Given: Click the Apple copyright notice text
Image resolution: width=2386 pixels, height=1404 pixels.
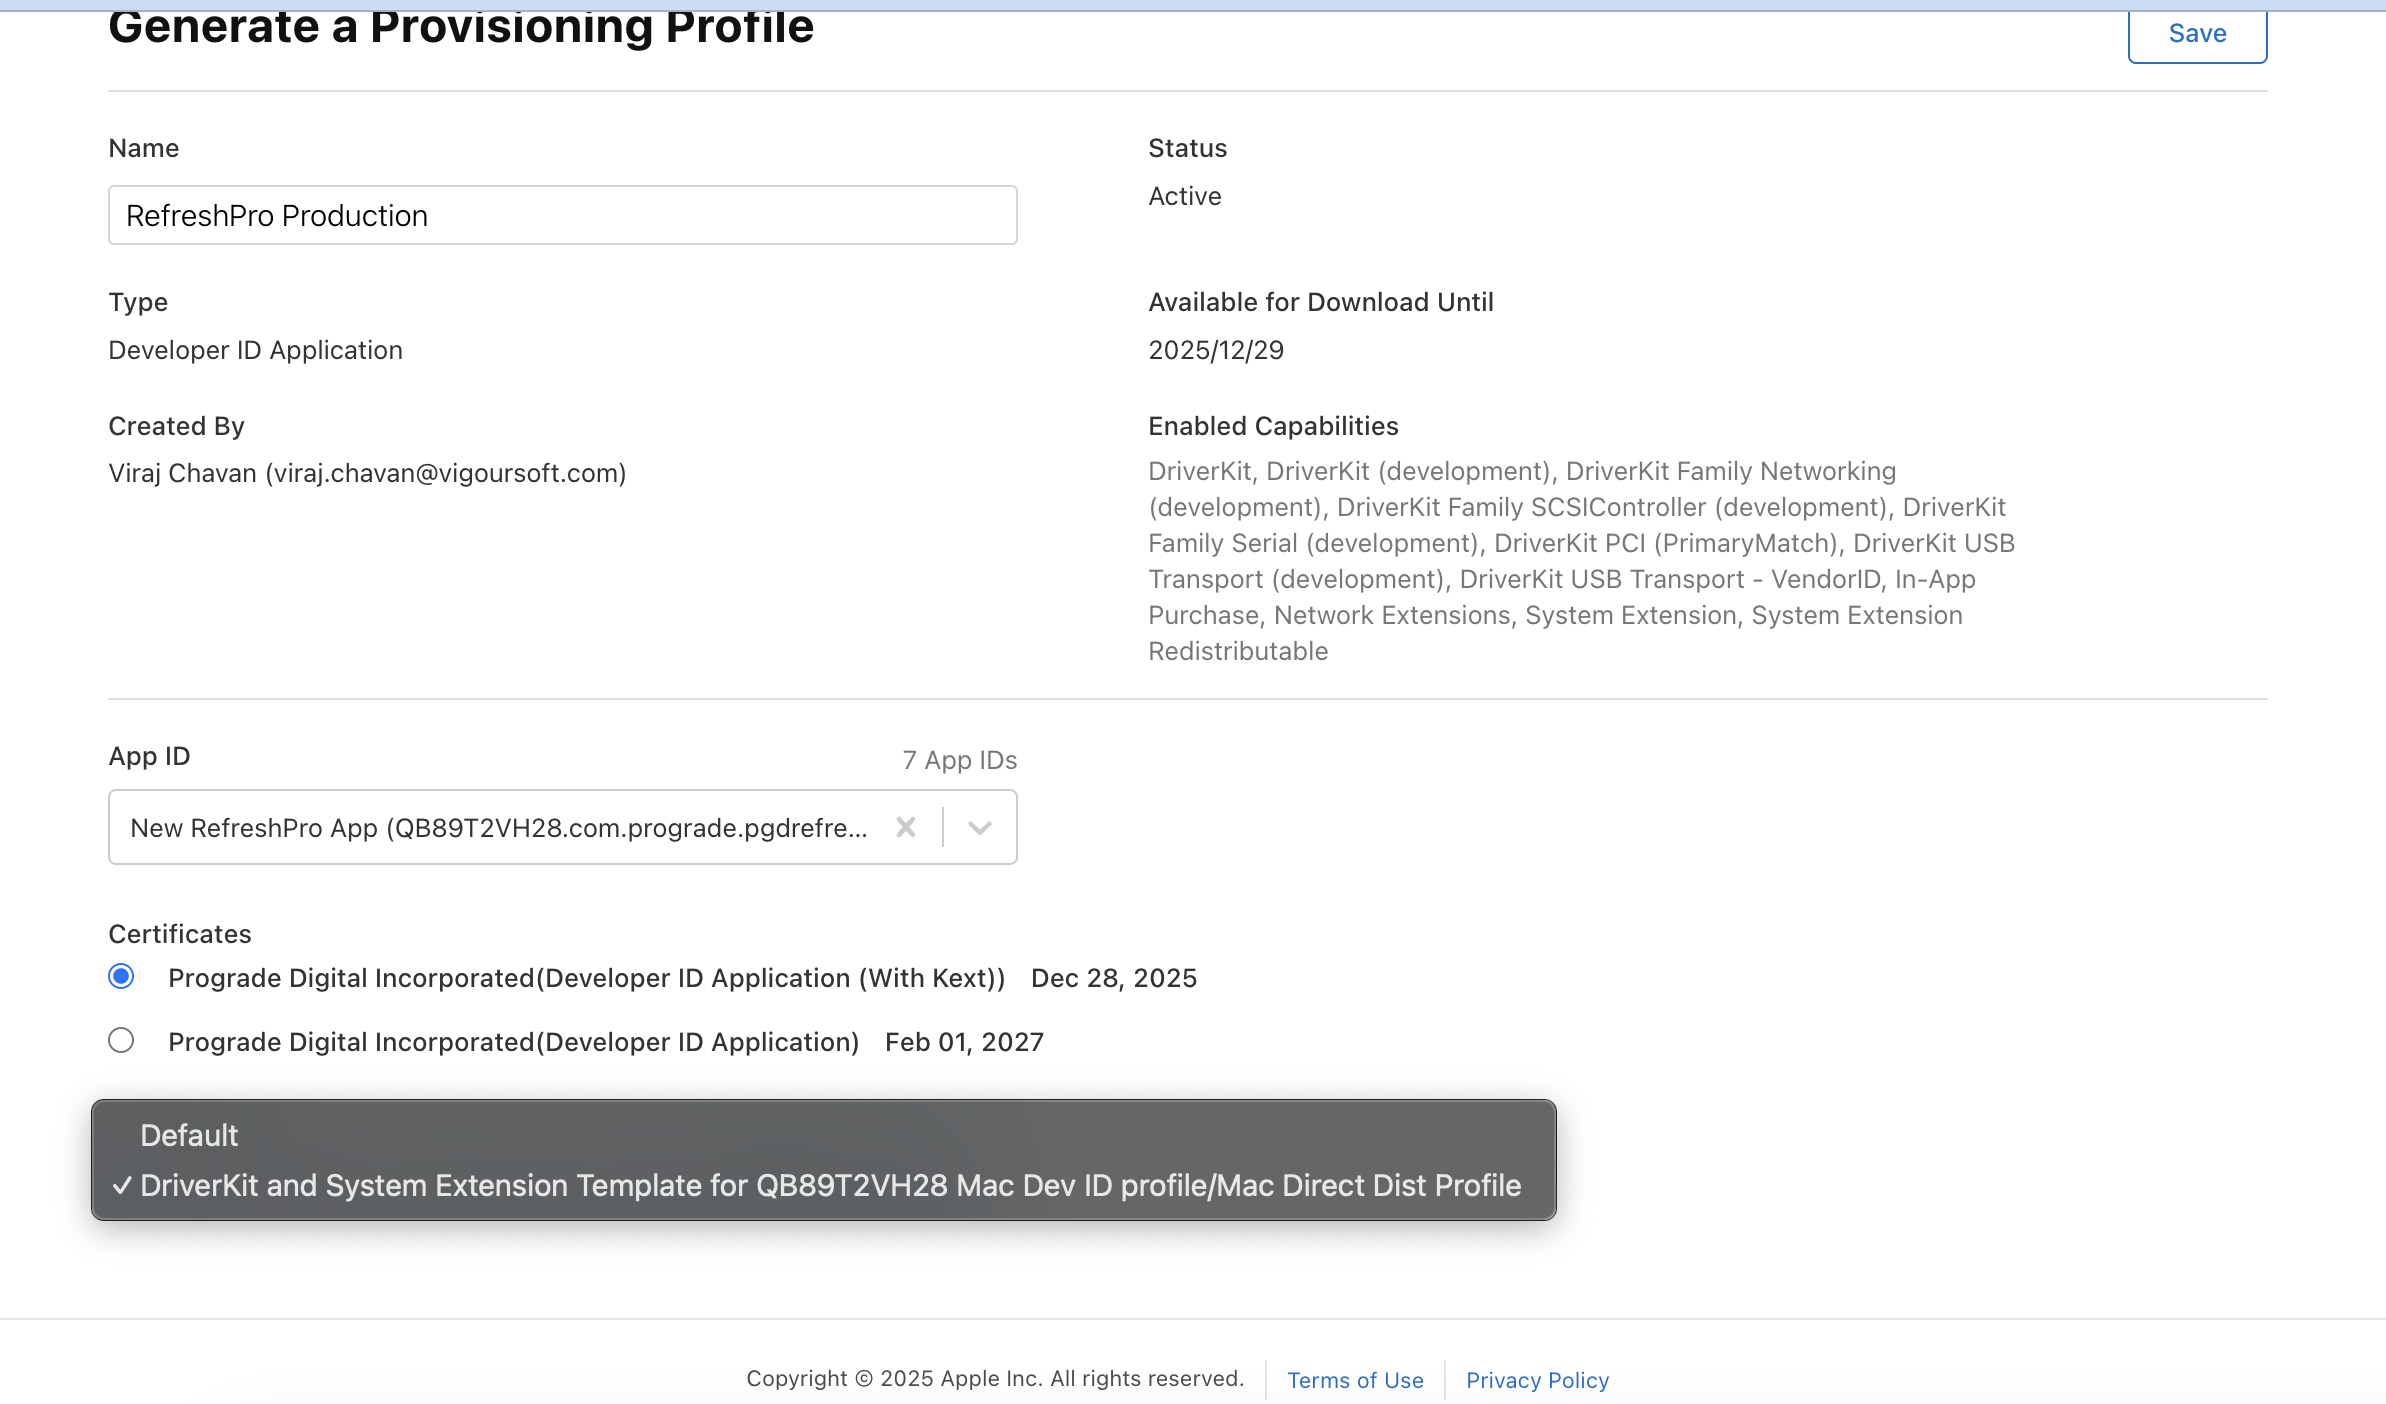Looking at the screenshot, I should click(995, 1378).
